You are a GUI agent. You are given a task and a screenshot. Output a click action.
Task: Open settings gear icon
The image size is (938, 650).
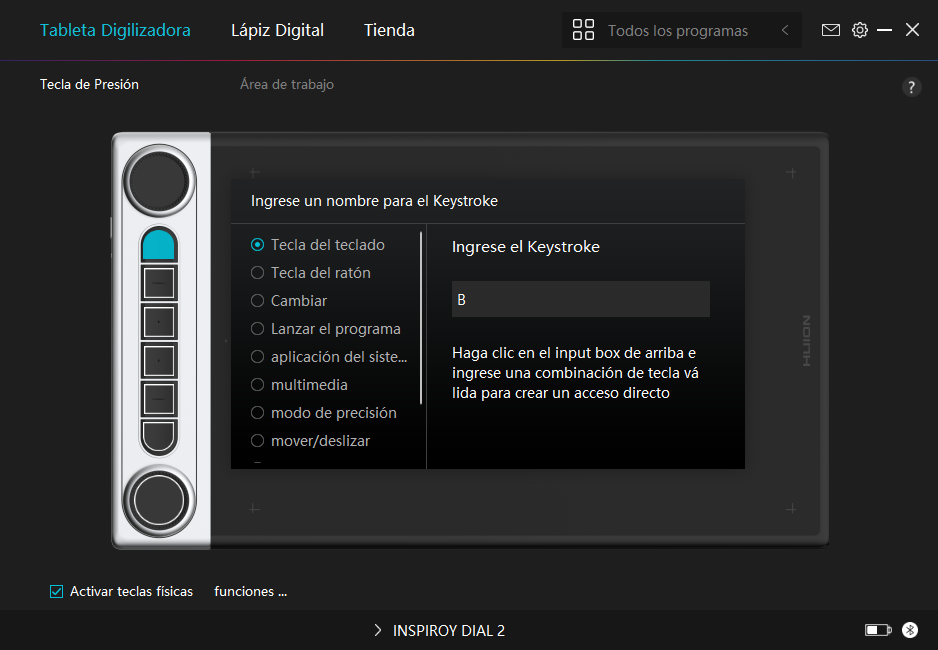[x=860, y=30]
